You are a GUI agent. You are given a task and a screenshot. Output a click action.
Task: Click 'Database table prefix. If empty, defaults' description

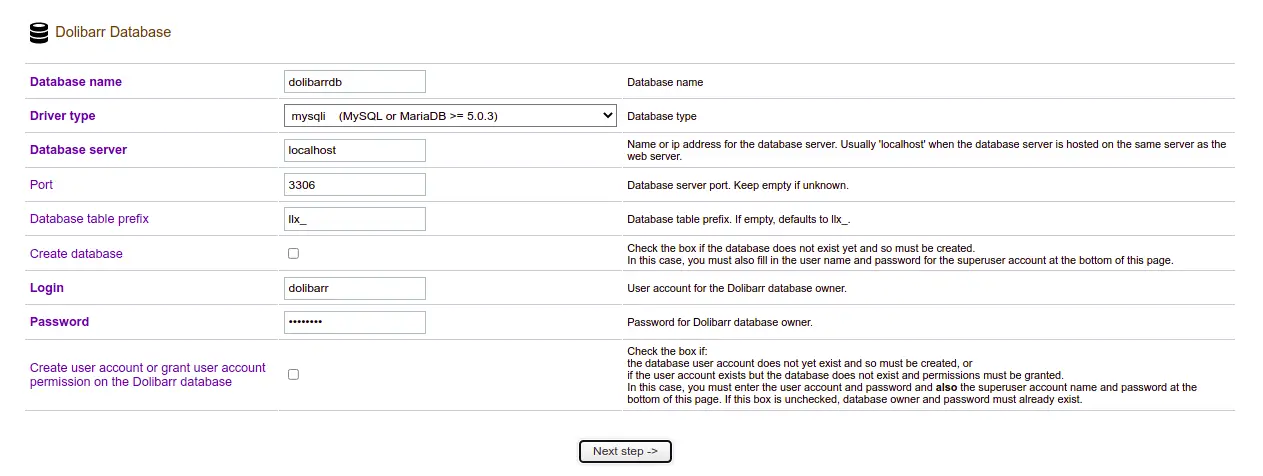pos(739,220)
